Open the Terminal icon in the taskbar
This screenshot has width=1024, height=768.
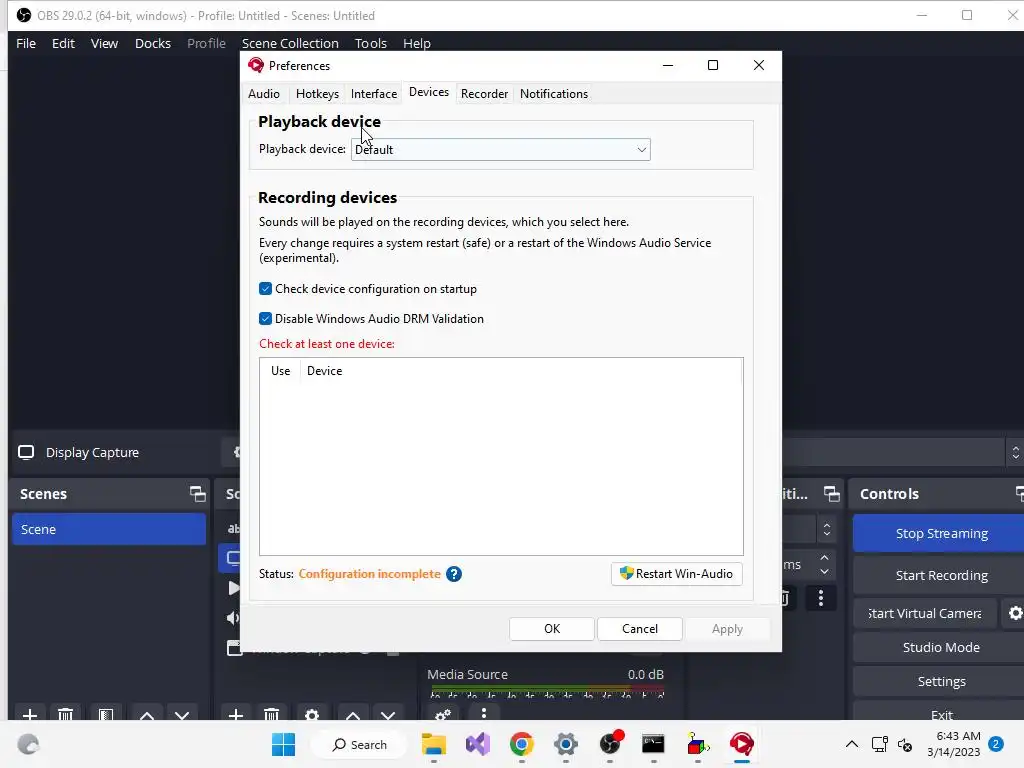pos(653,744)
